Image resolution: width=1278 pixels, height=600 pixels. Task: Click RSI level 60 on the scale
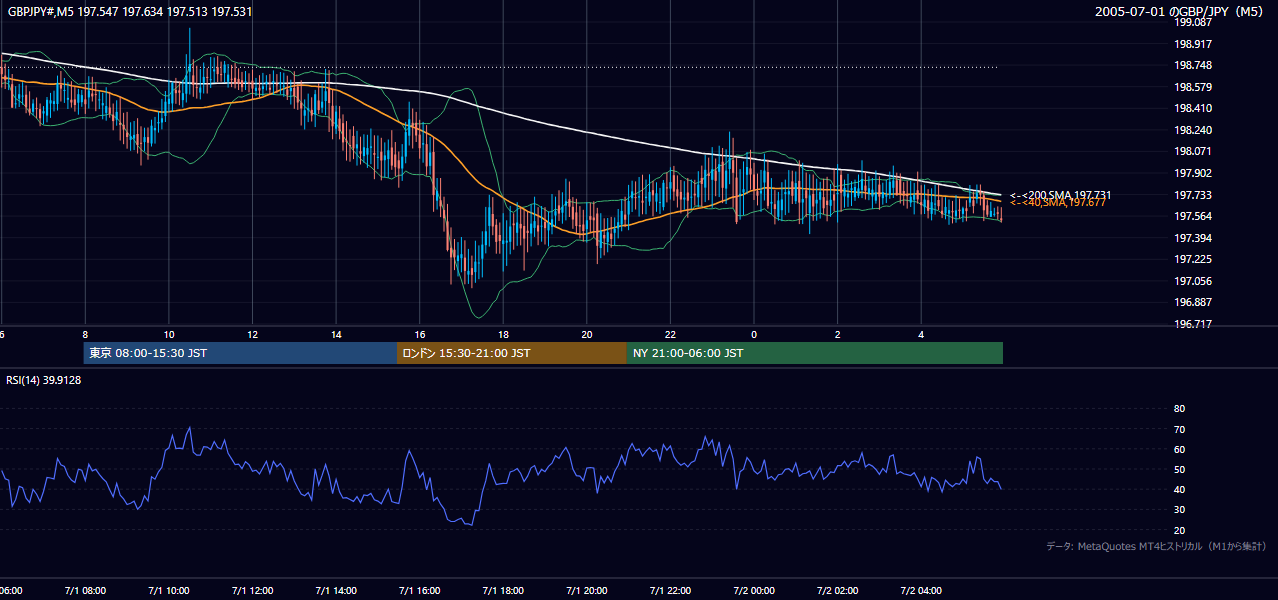1179,449
